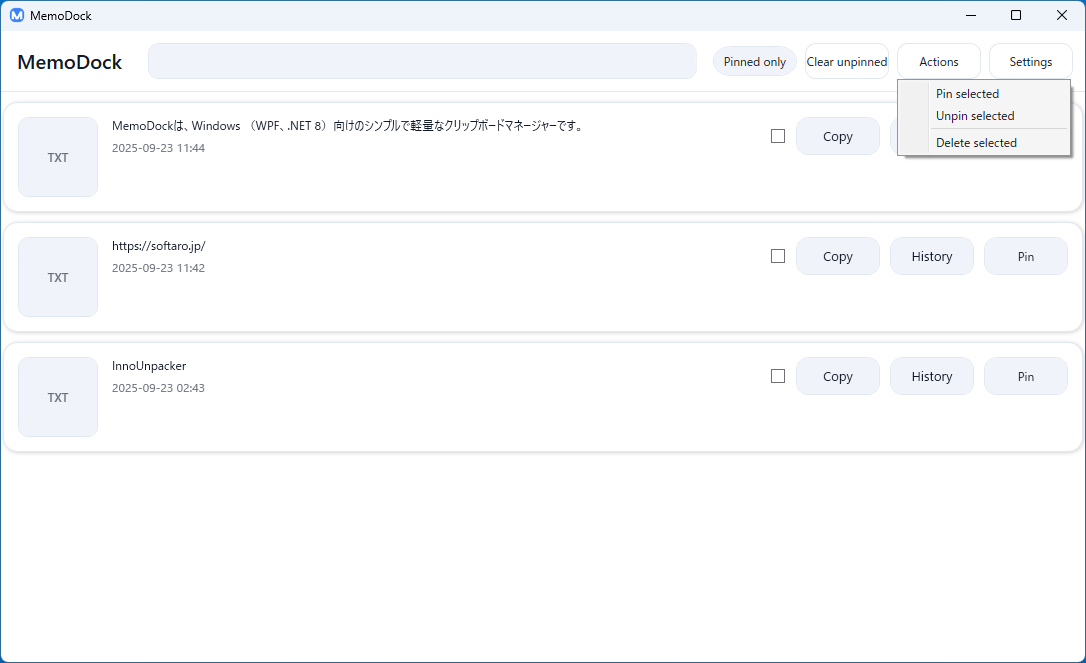Tick the checkbox for the MemoDock description entry

778,136
